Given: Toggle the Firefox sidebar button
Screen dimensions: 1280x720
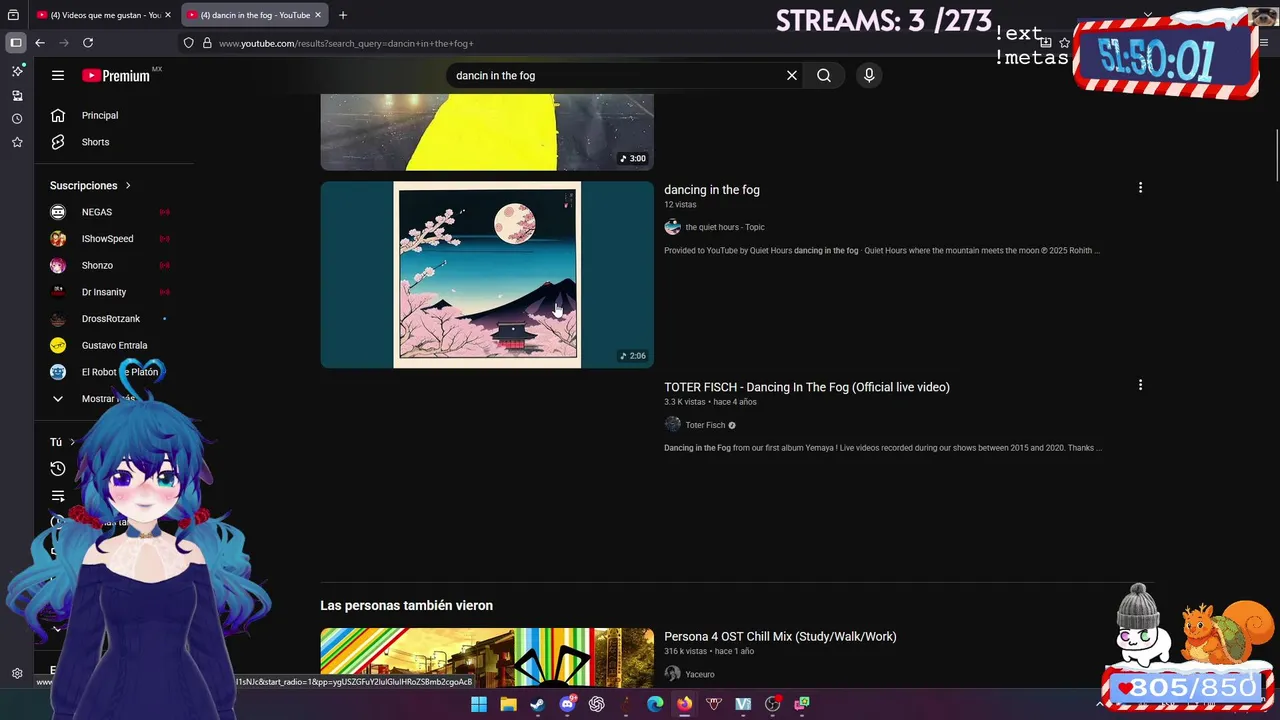Looking at the screenshot, I should coord(16,43).
